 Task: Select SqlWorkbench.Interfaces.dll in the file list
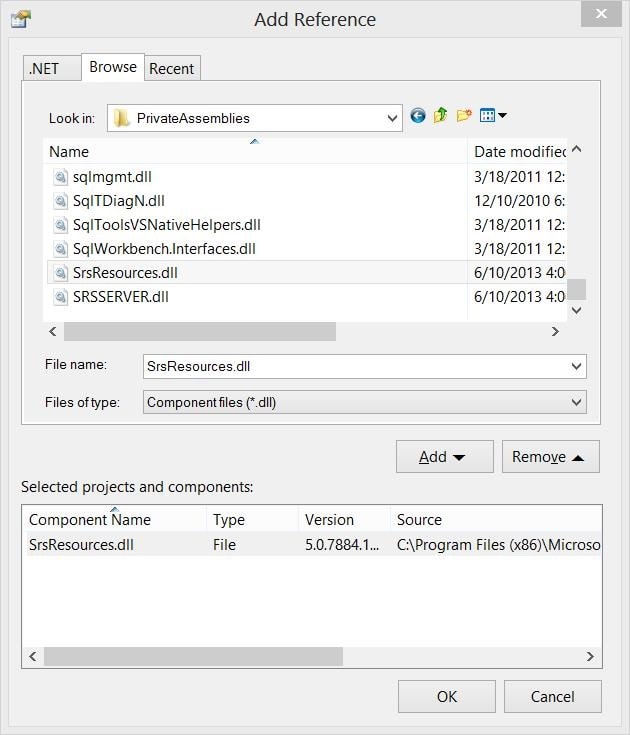(164, 249)
